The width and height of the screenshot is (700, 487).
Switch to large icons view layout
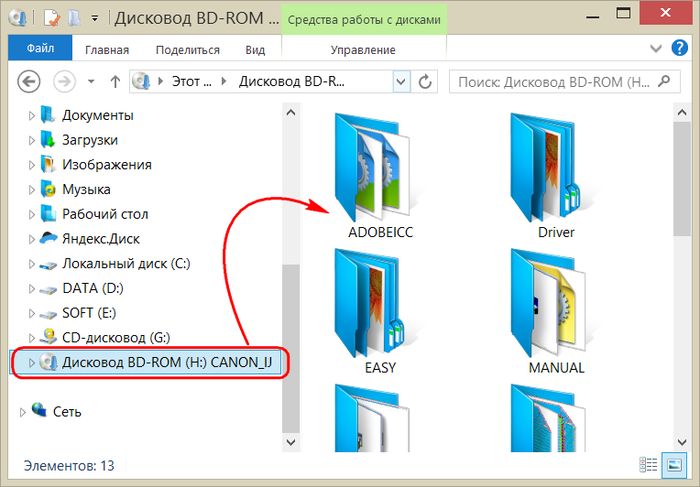[x=674, y=465]
